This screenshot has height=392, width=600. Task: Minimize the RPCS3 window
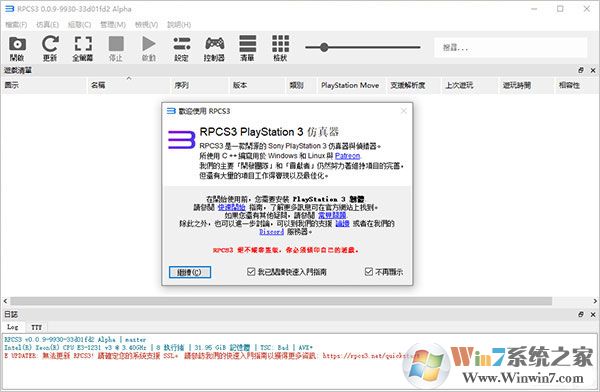[534, 9]
